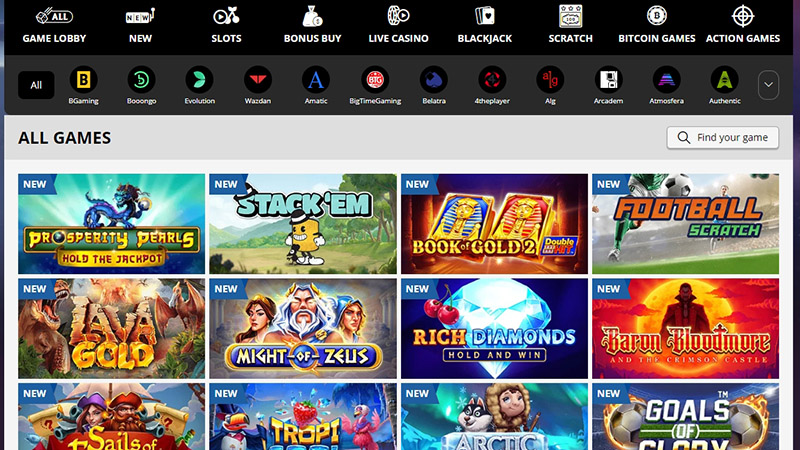Click the All providers filter button

(36, 85)
